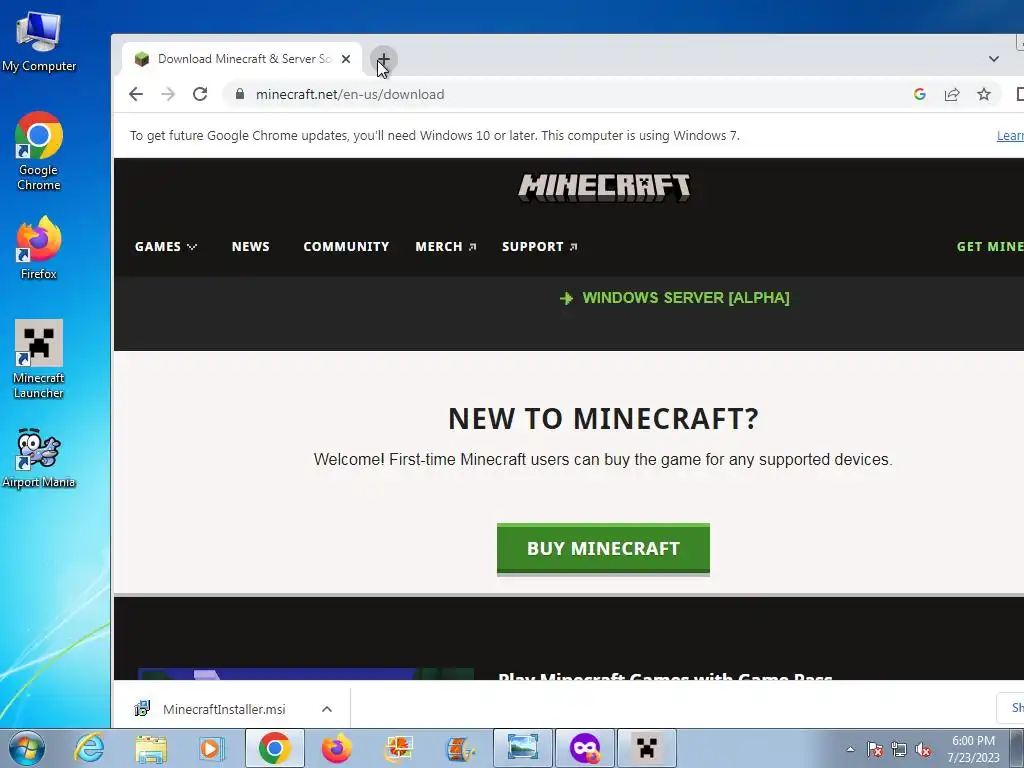Viewport: 1024px width, 768px height.
Task: Select the Firefox desktop shortcut
Action: pyautogui.click(x=39, y=248)
